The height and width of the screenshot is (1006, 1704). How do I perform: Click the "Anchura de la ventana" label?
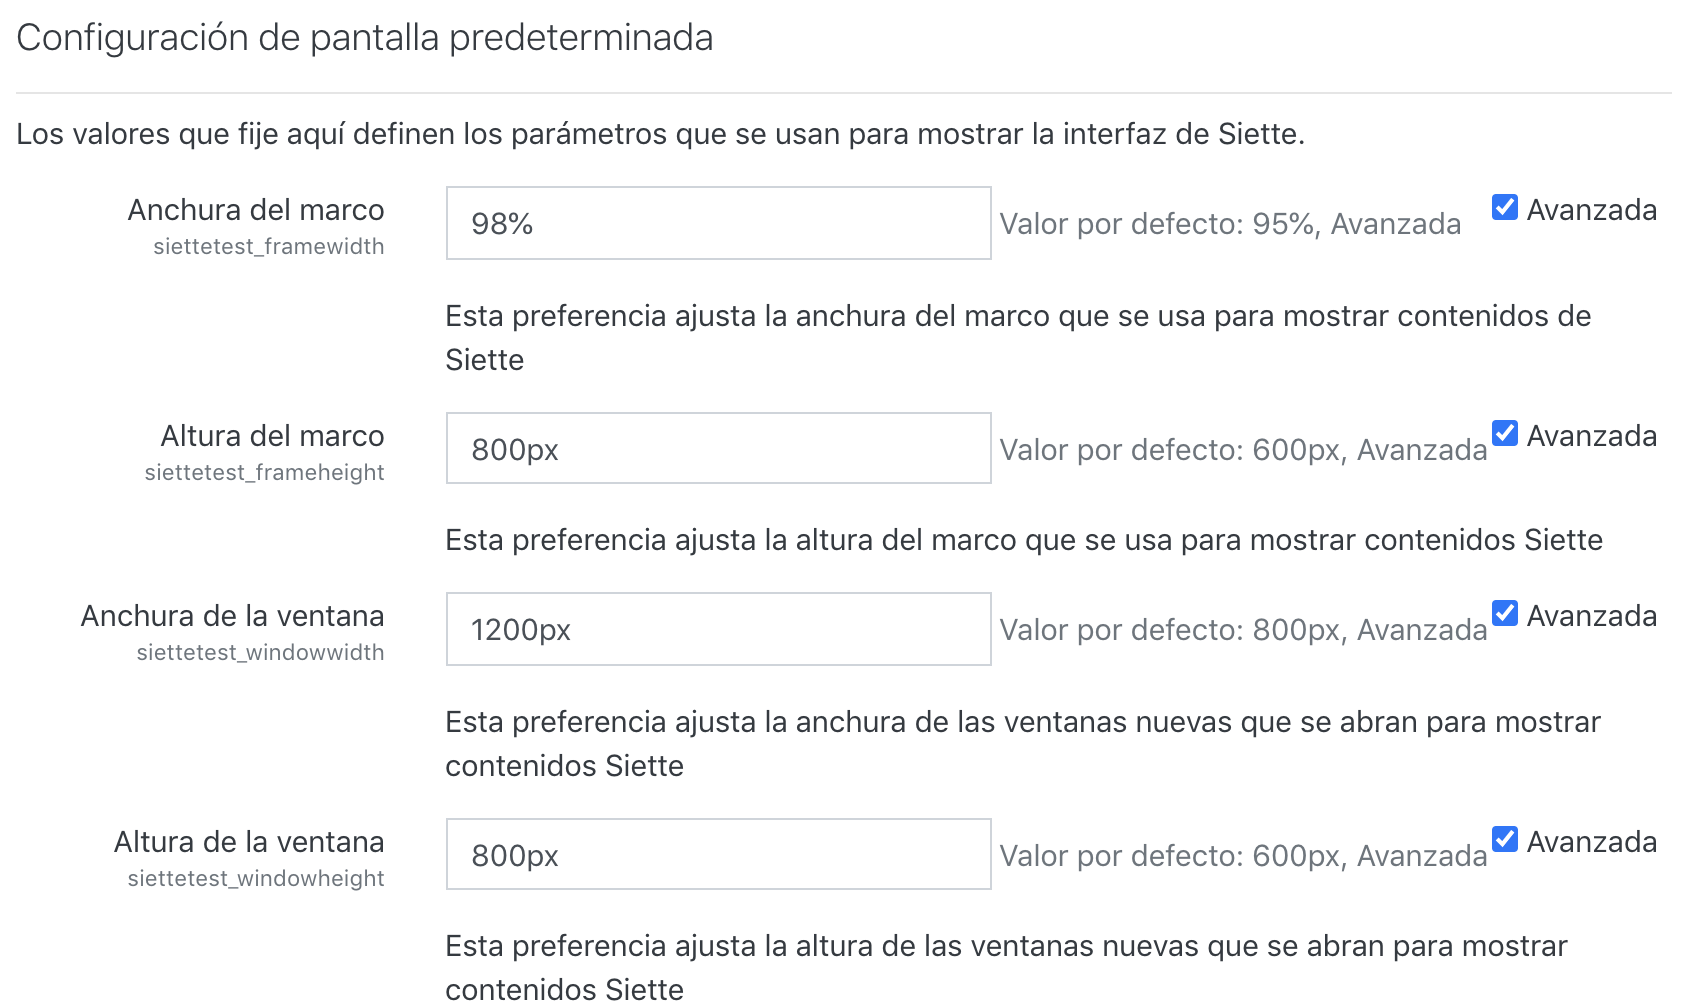tap(232, 616)
